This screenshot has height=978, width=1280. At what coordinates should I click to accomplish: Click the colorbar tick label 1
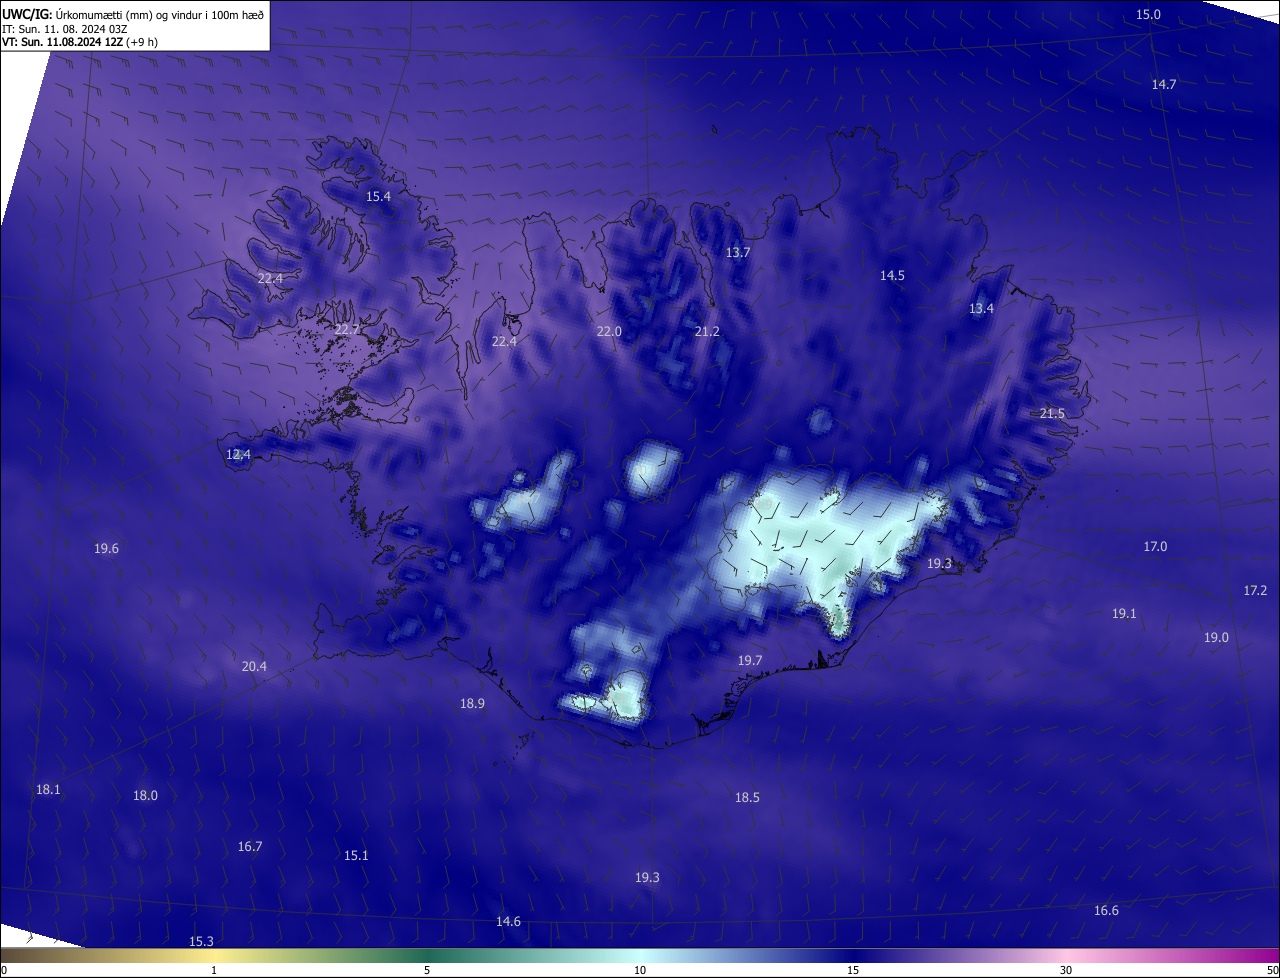(214, 971)
